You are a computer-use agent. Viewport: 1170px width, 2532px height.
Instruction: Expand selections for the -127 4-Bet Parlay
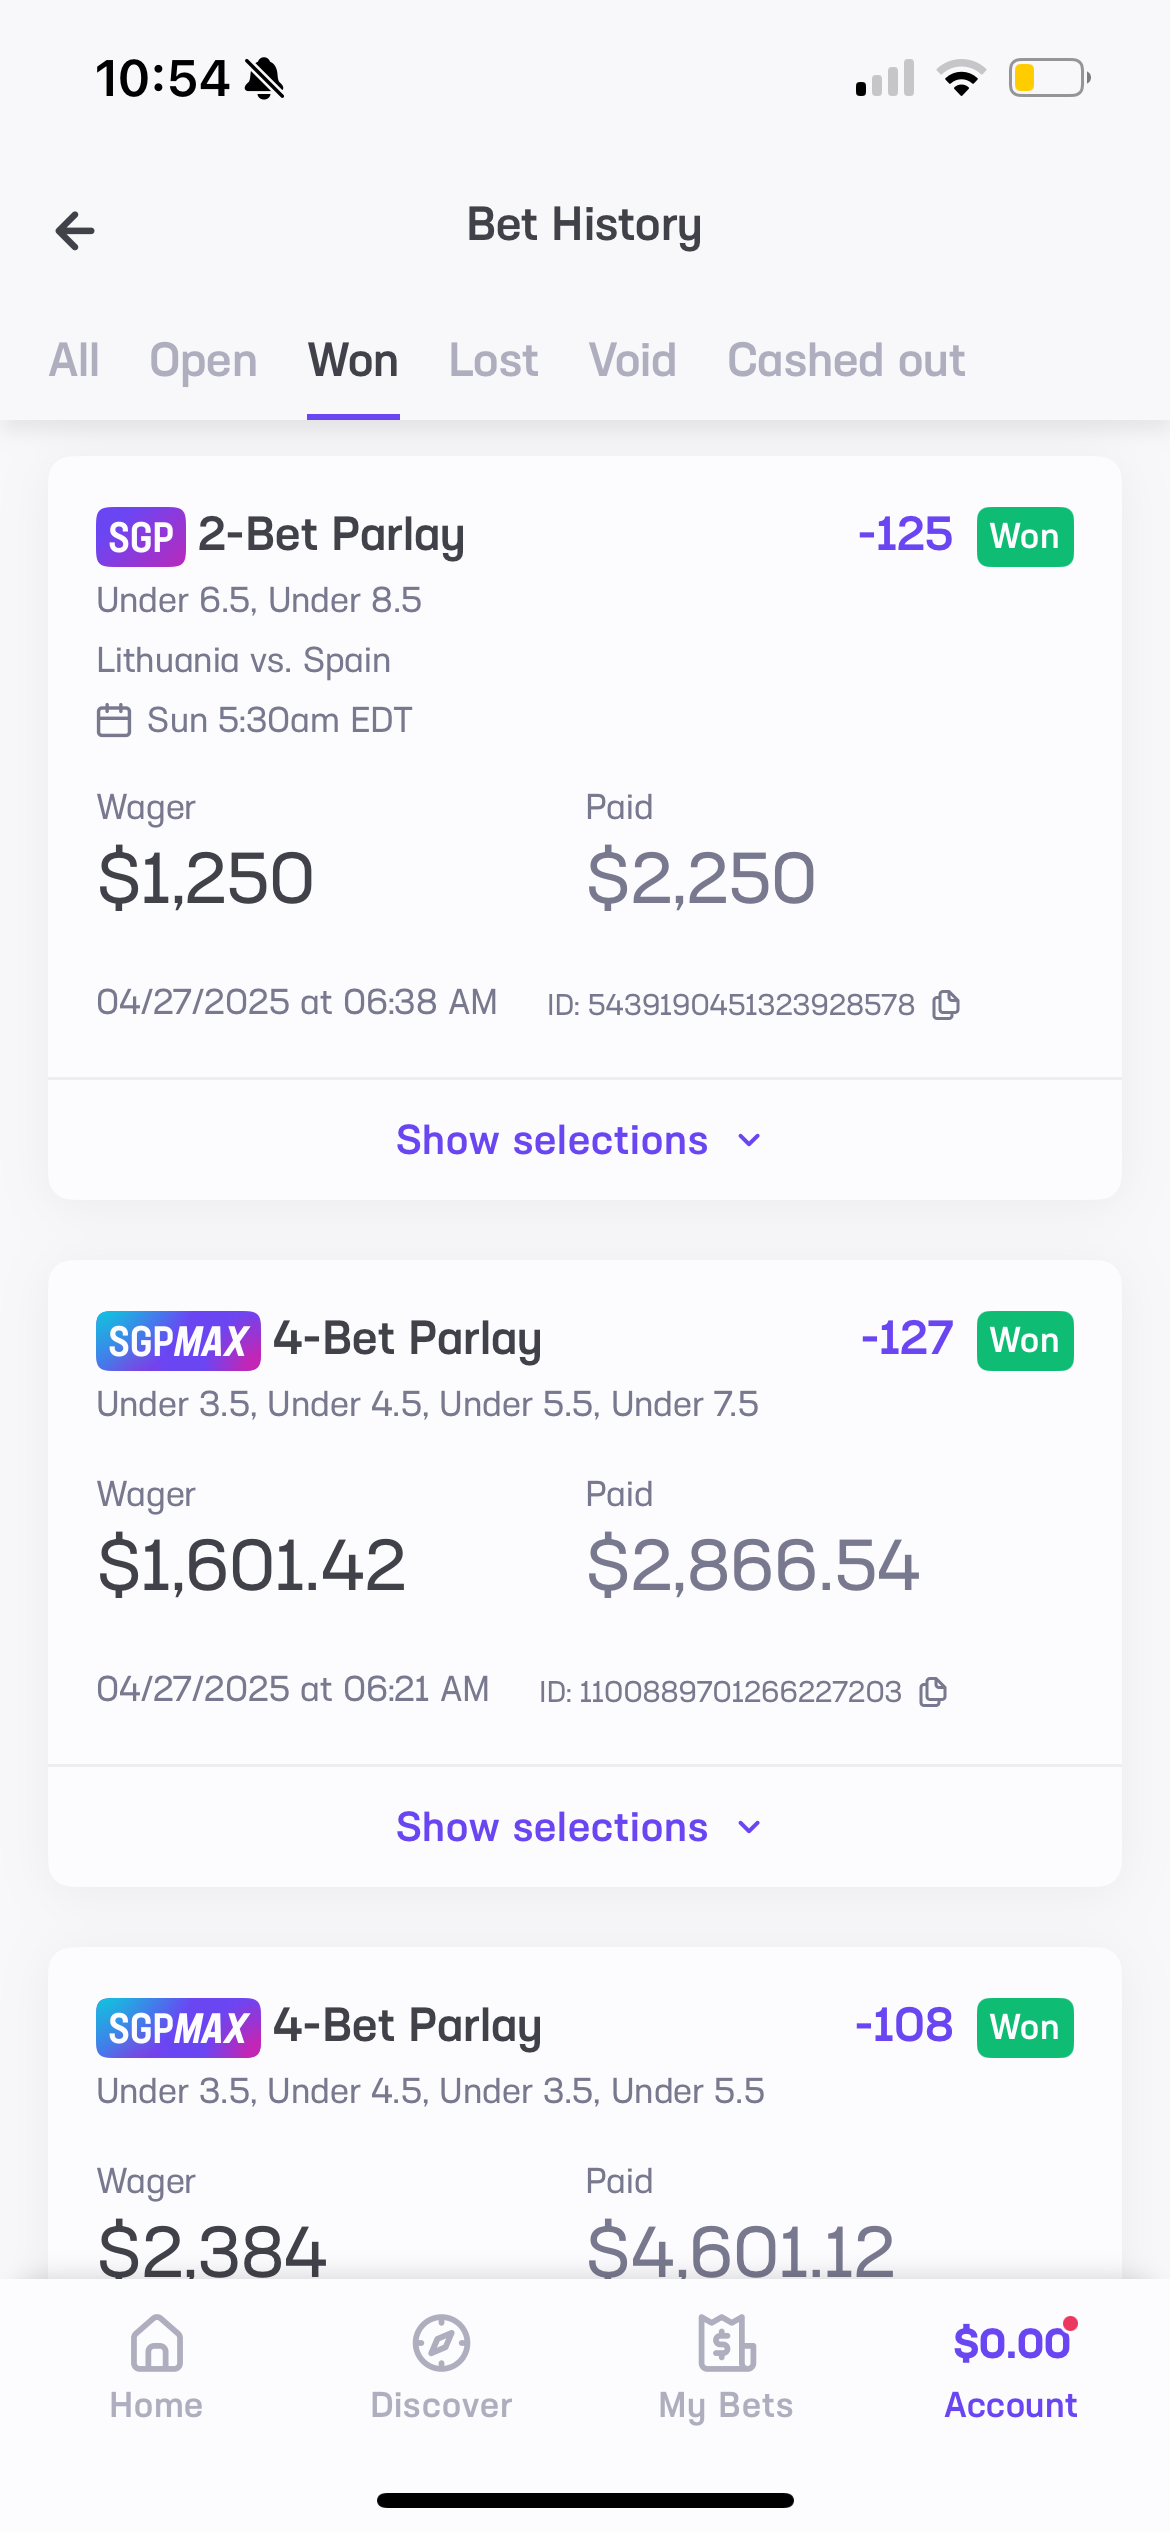578,1827
